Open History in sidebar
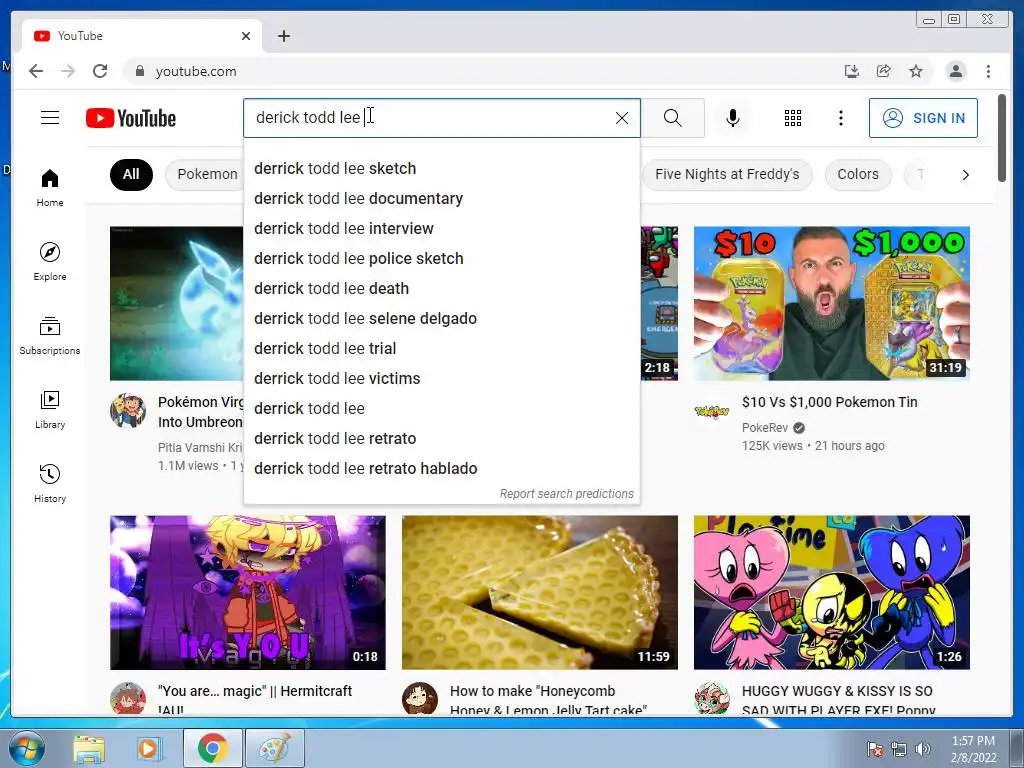The image size is (1024, 768). tap(50, 483)
